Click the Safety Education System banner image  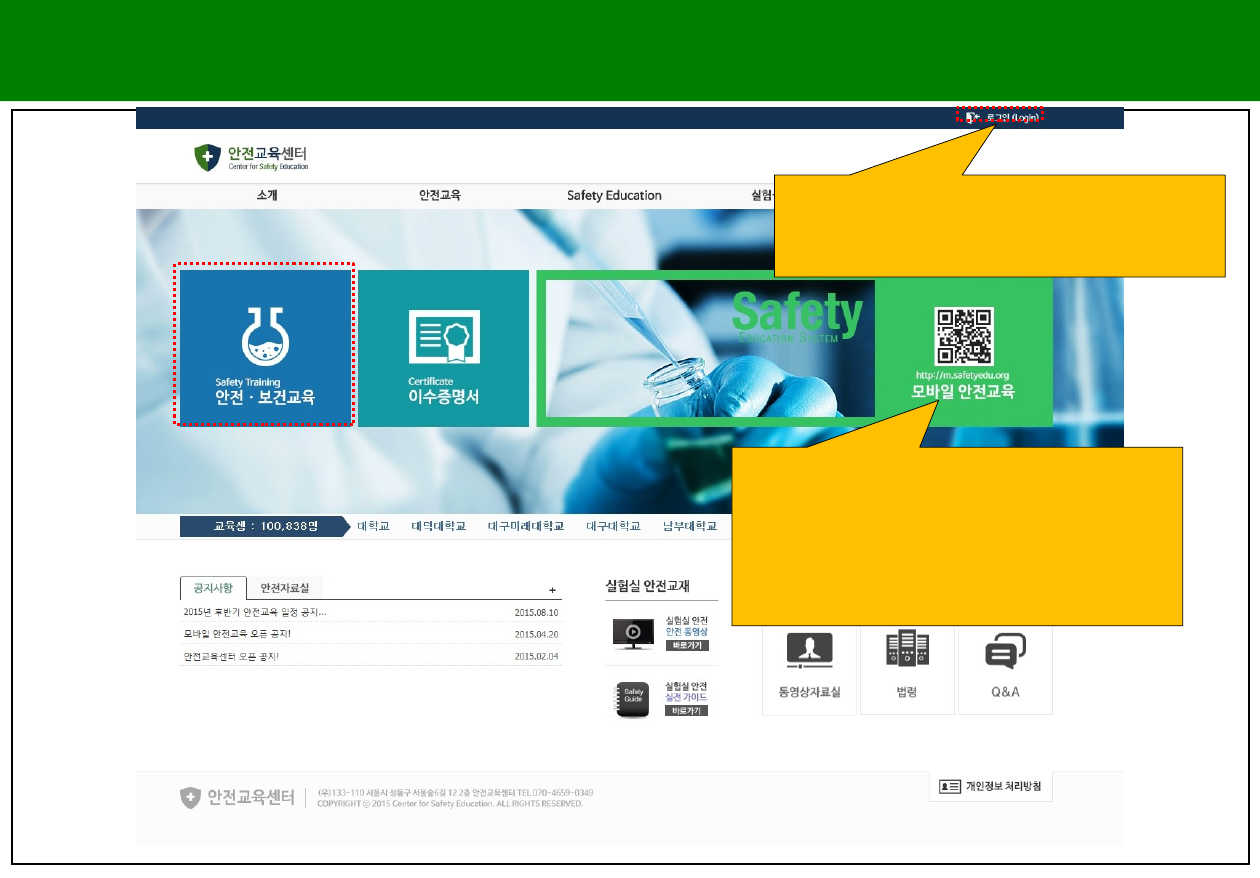[706, 348]
